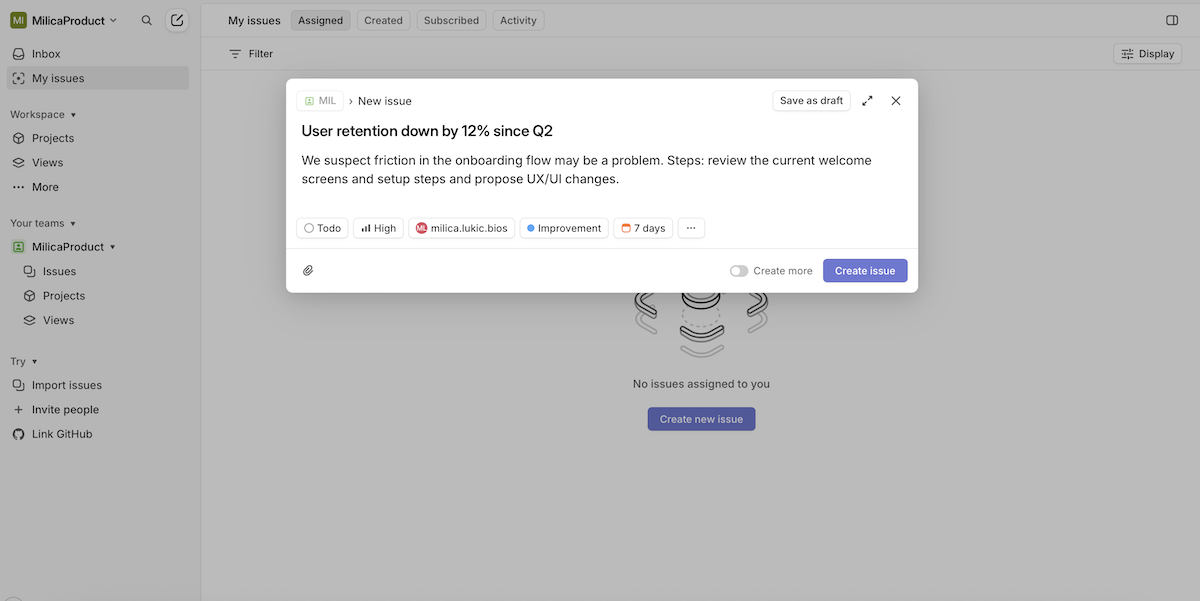Select the blue Improvement label chip

564,228
